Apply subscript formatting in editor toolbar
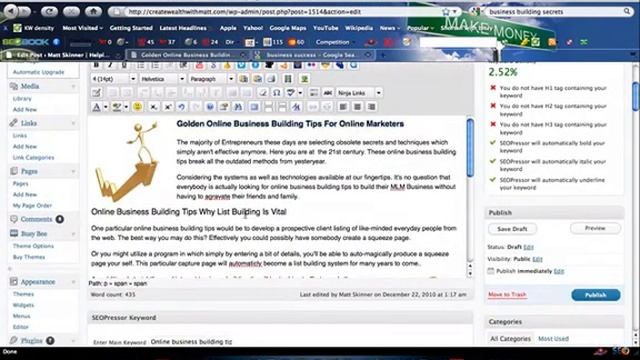The height and width of the screenshot is (360, 640). click(x=153, y=107)
